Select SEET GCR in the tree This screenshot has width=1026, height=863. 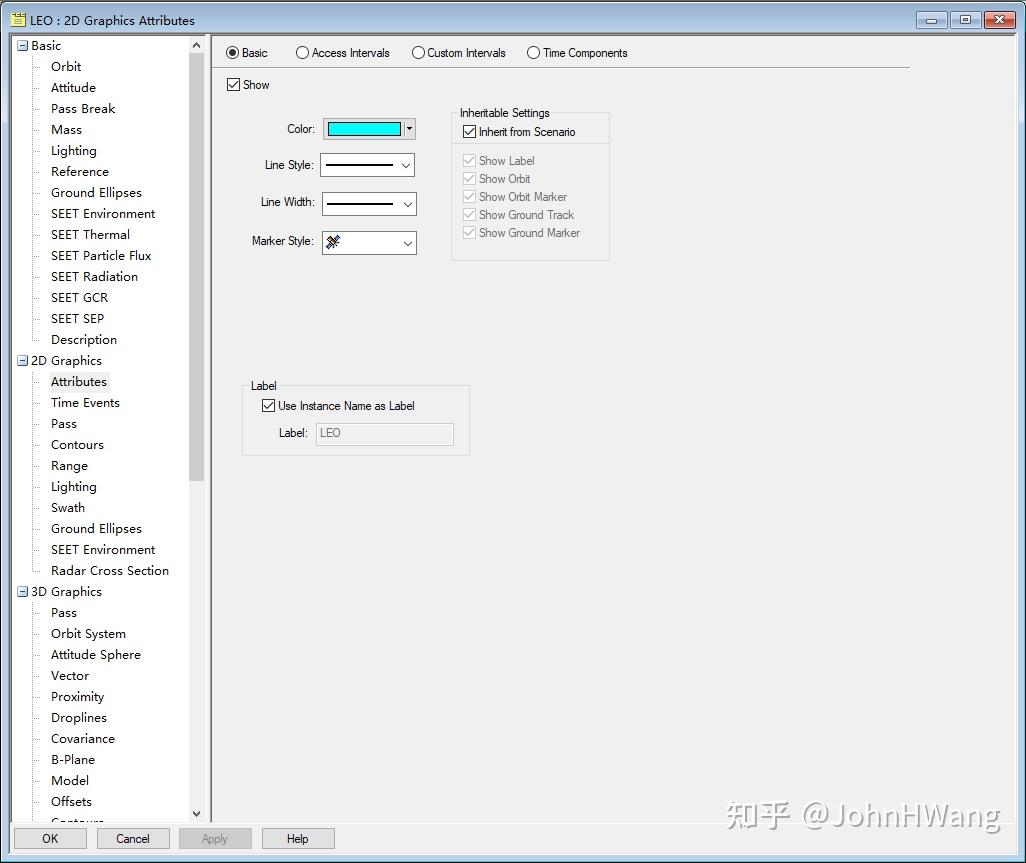79,297
